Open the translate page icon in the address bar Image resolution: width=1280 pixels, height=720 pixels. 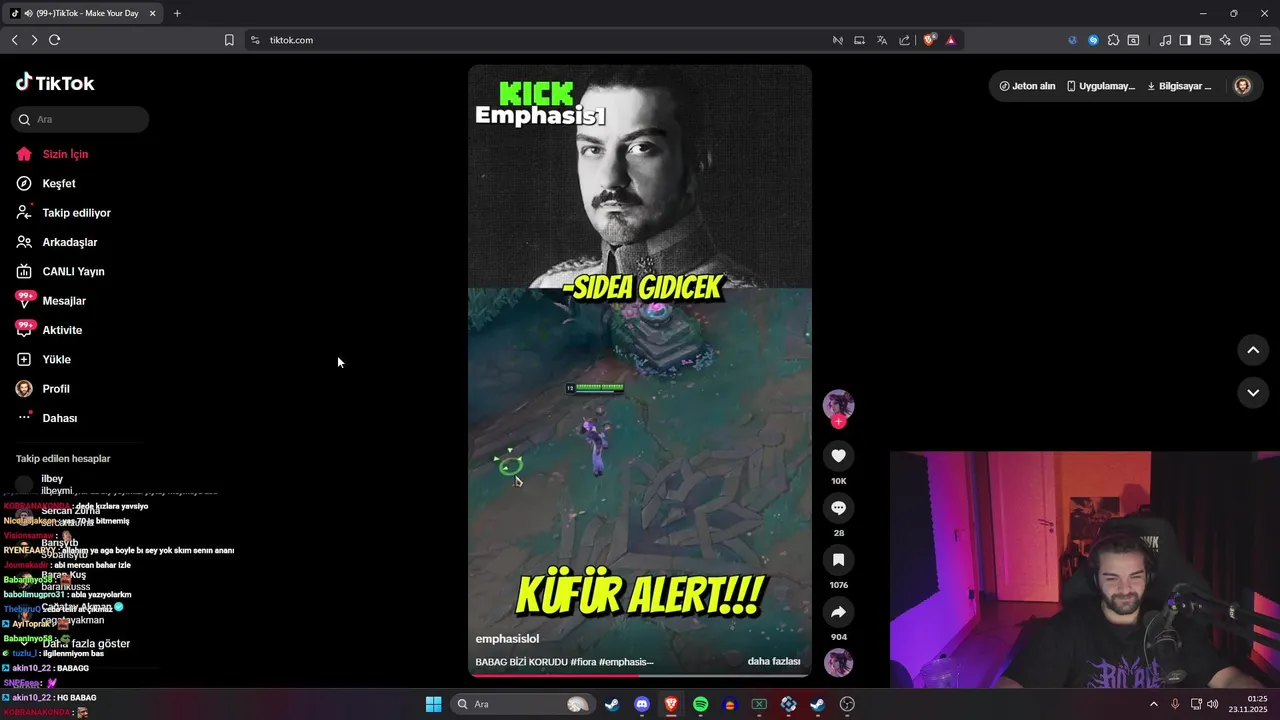[882, 40]
